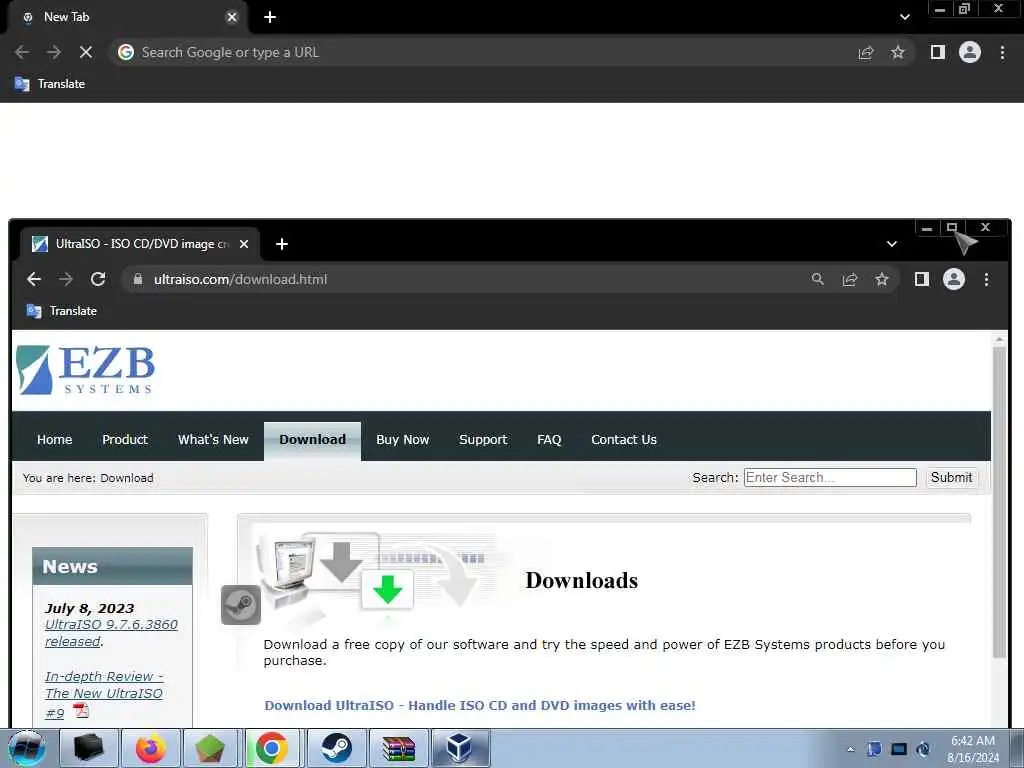Open side panel in UltraISO window

coord(921,280)
